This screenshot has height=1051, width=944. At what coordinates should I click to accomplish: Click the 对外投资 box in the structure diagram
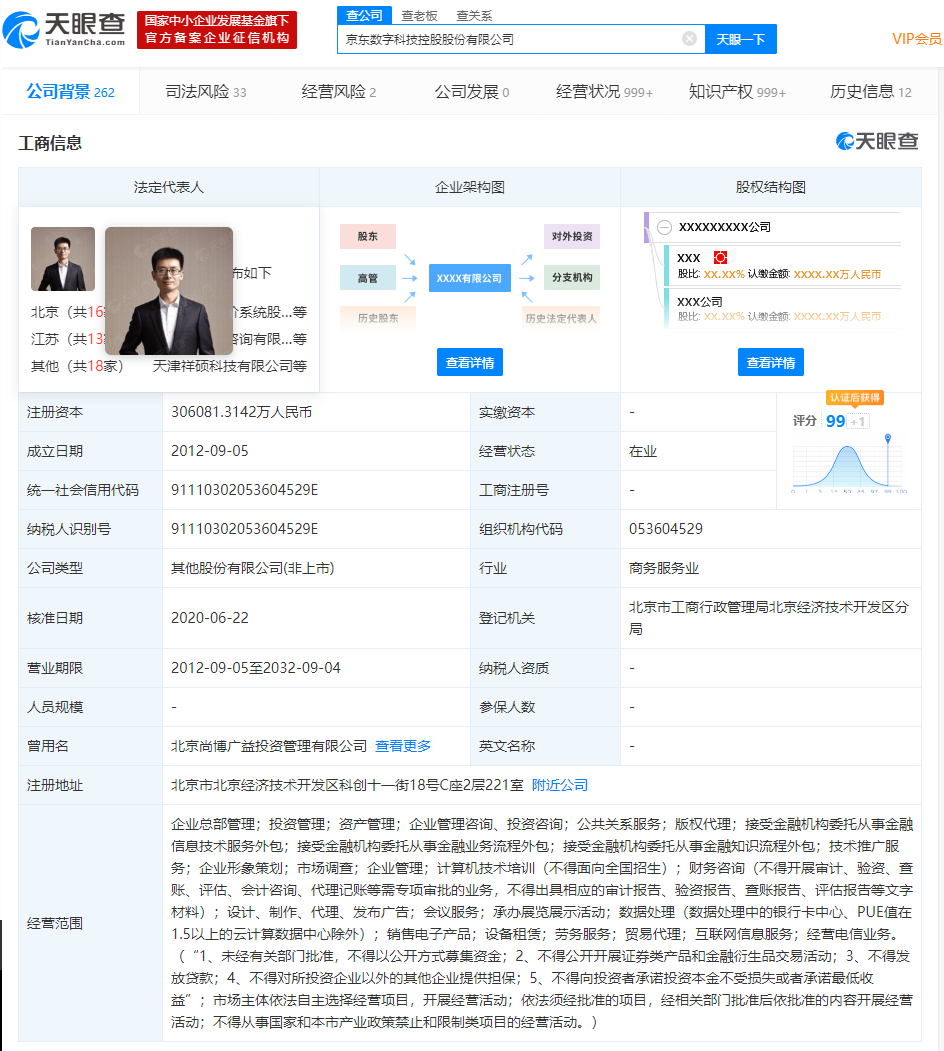[x=572, y=237]
